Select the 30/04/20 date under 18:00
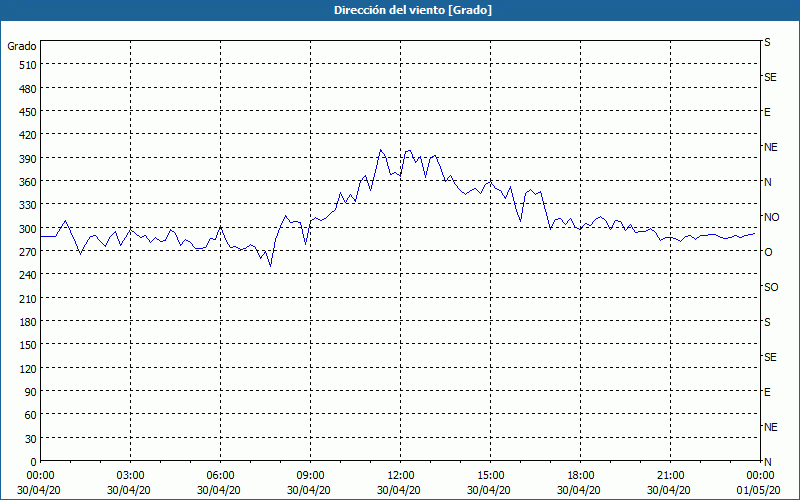This screenshot has height=500, width=800. [579, 490]
